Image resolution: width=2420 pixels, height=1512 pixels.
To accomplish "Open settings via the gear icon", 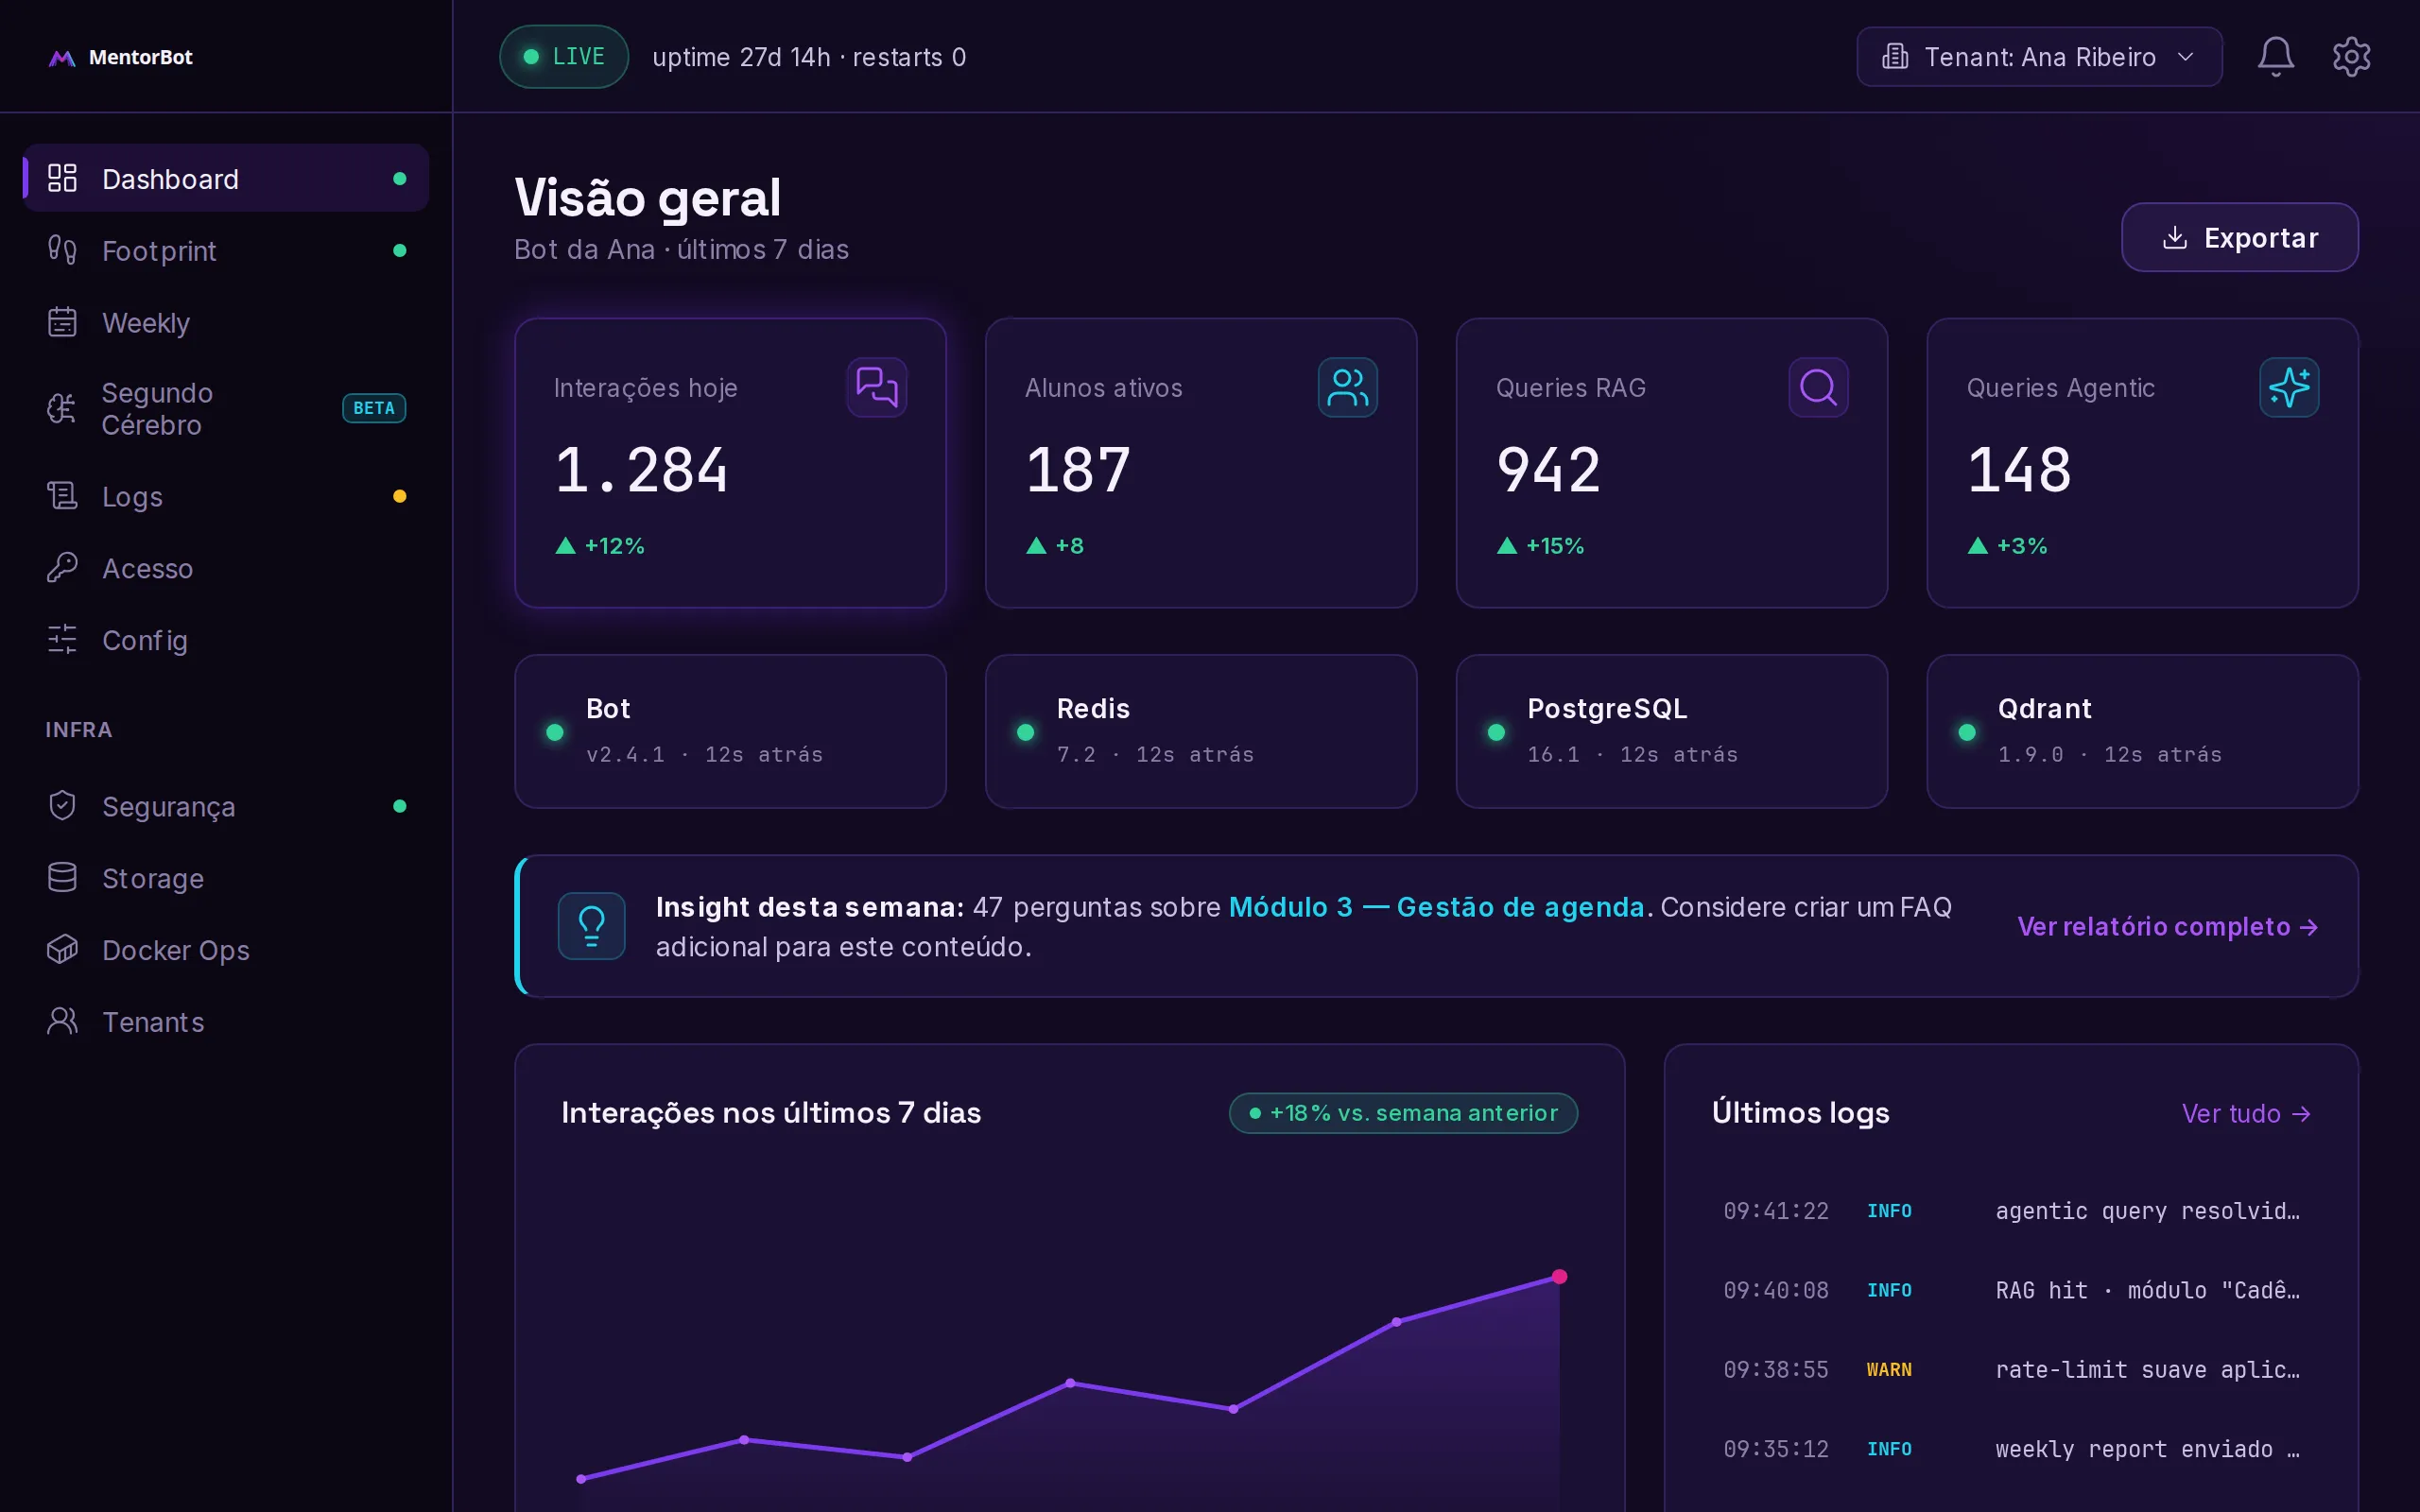I will tap(2351, 57).
